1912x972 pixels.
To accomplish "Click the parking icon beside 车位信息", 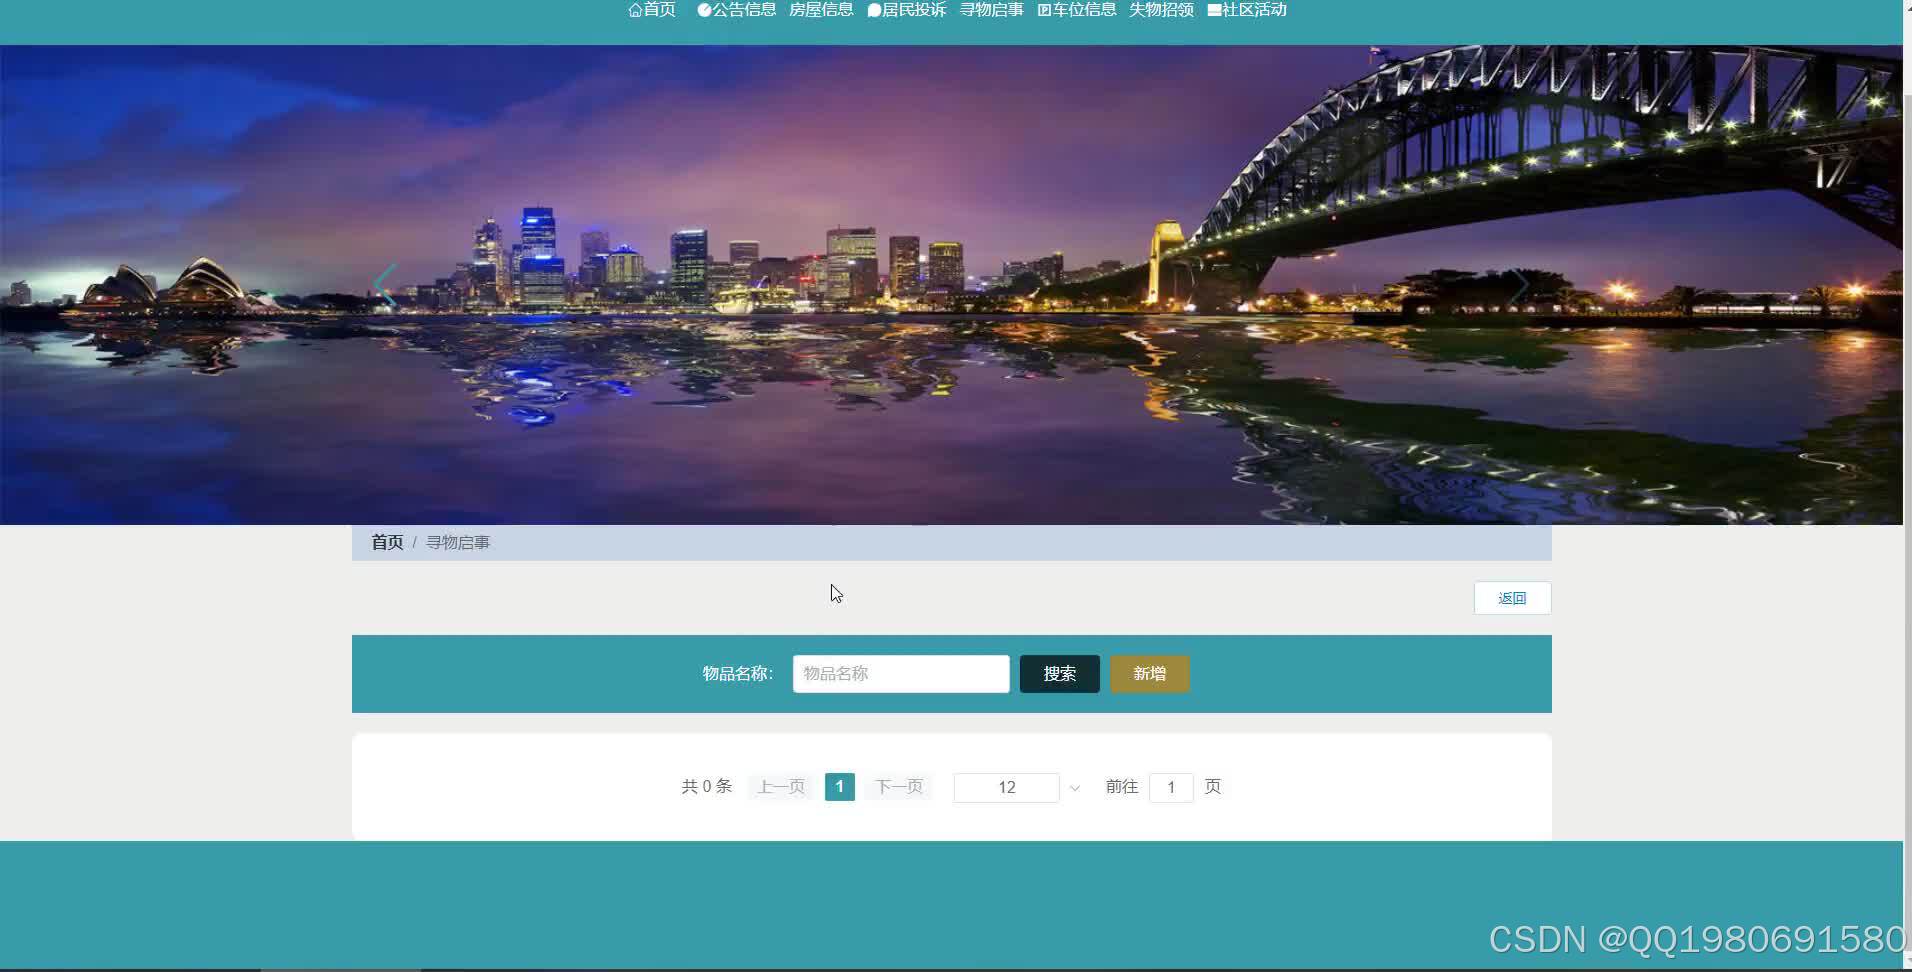I will point(1042,9).
